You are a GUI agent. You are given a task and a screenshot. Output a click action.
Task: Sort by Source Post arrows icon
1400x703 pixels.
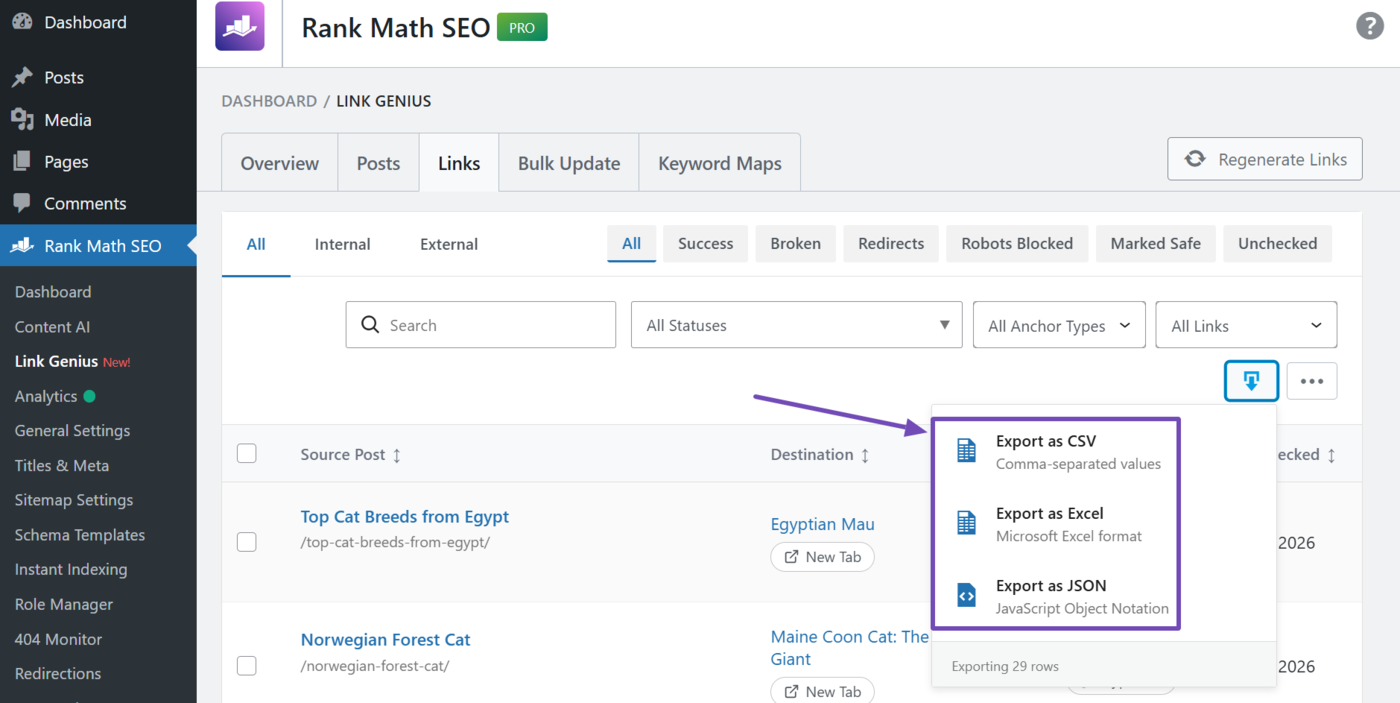(397, 455)
